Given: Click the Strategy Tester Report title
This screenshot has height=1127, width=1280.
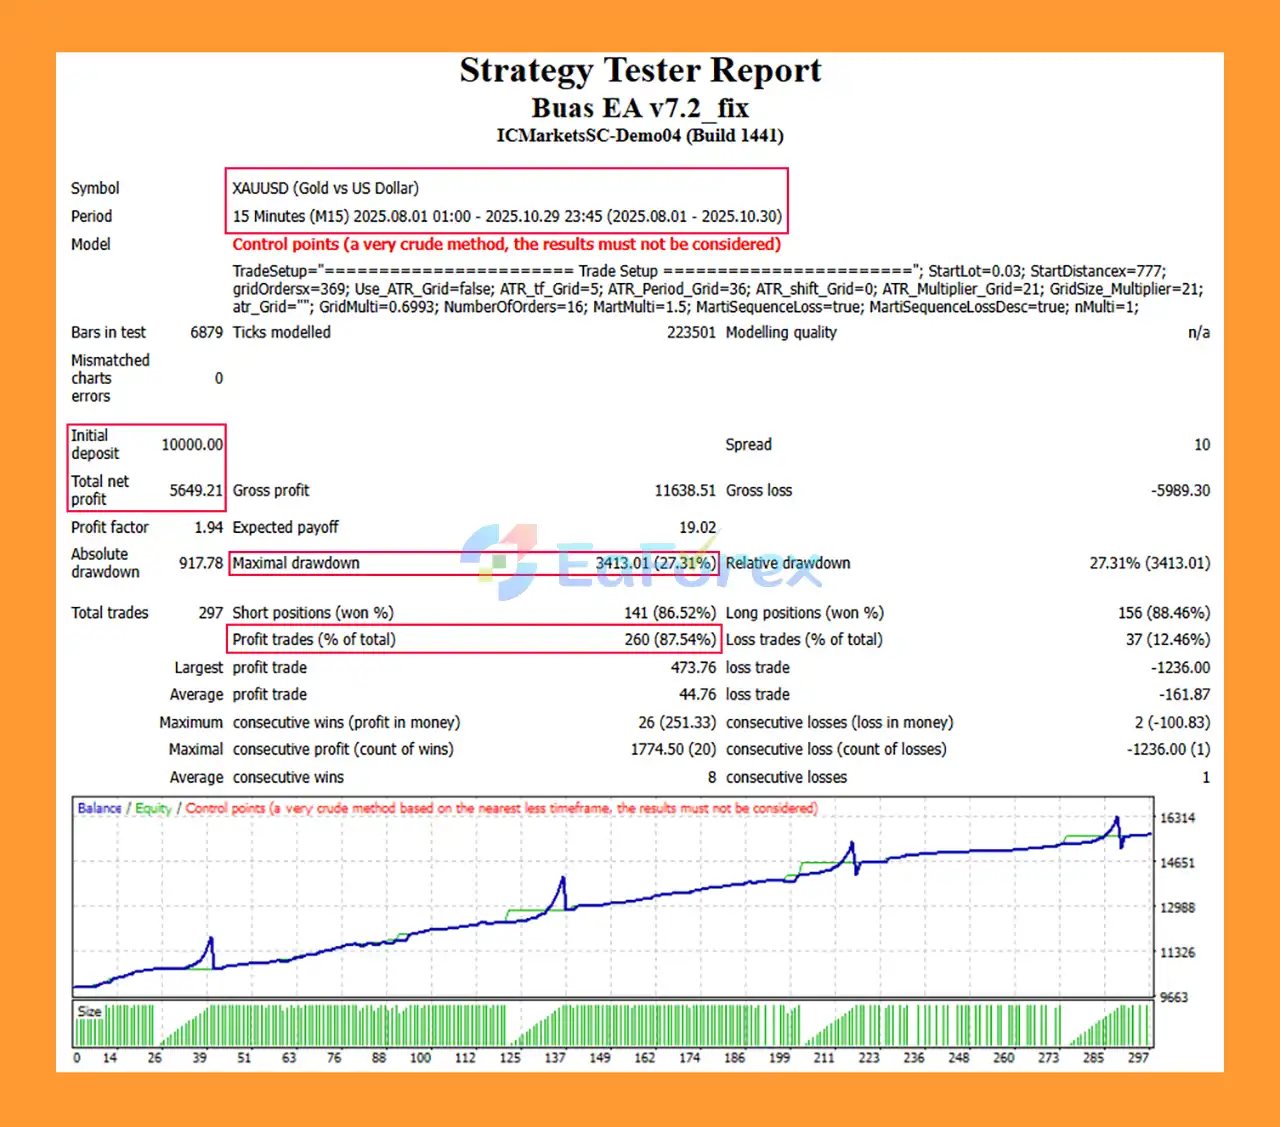Looking at the screenshot, I should [x=640, y=71].
